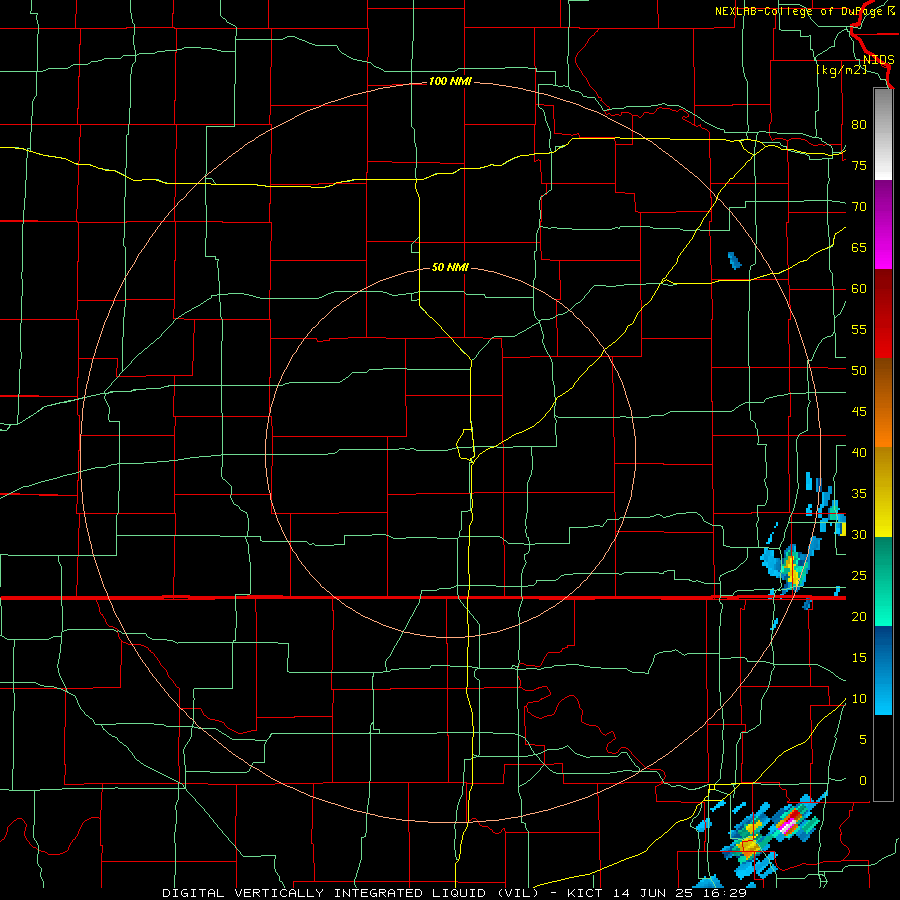Click the orange-brown segment of color bar
900x900 pixels.
[x=883, y=403]
